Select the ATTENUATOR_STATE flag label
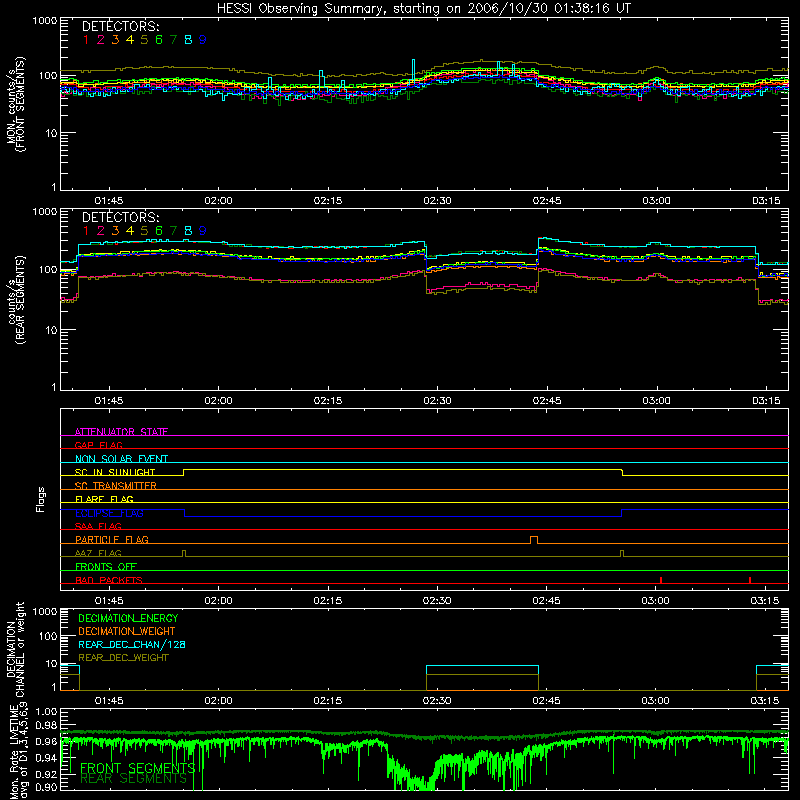The image size is (800, 800). (x=121, y=432)
